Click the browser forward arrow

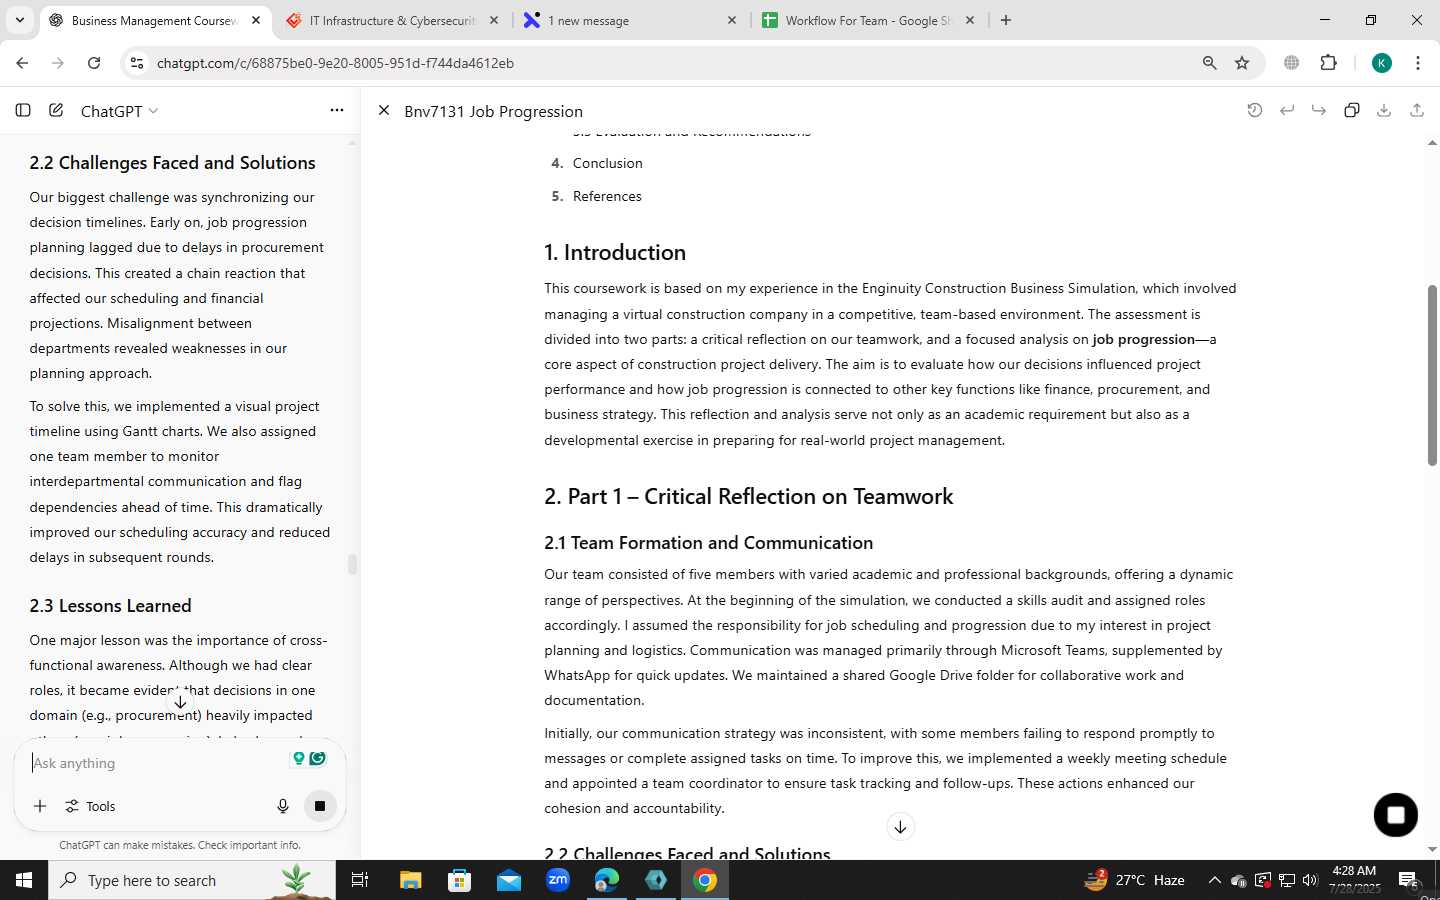point(58,63)
